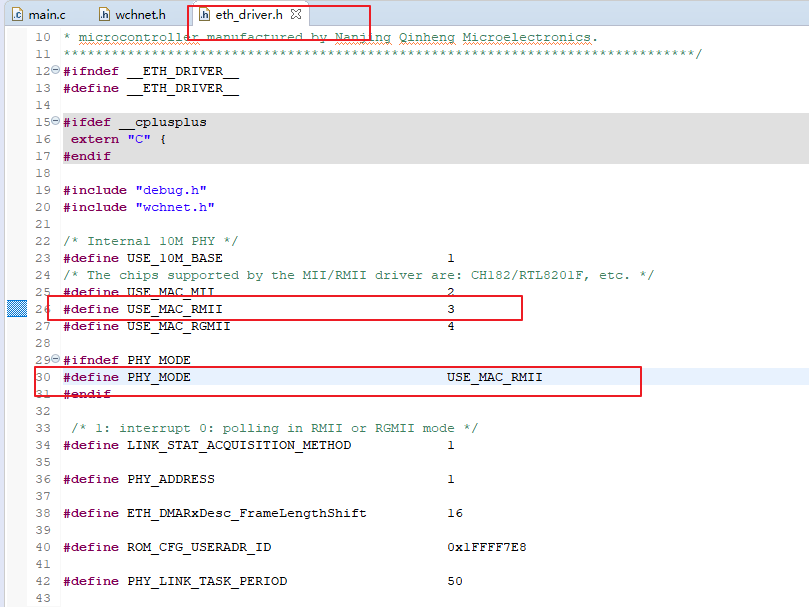
Task: Click the header file icon on wchnet.h tab
Action: (x=105, y=15)
